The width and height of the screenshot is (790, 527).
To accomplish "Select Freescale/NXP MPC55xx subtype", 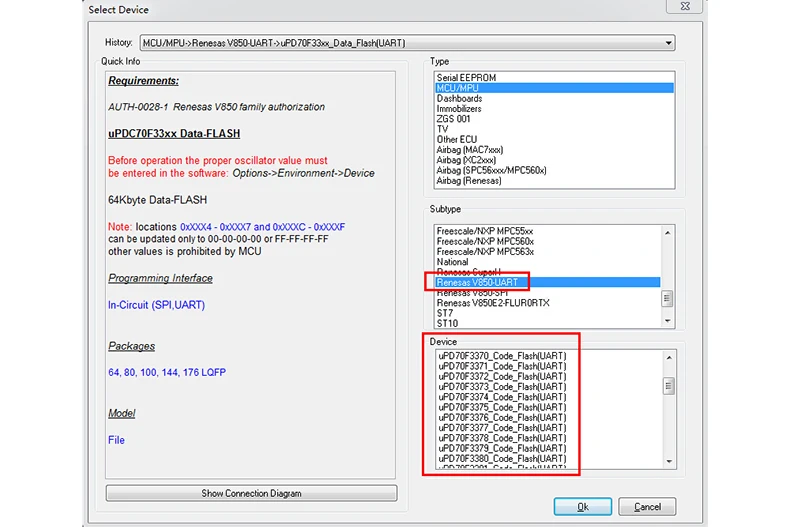I will 548,231.
